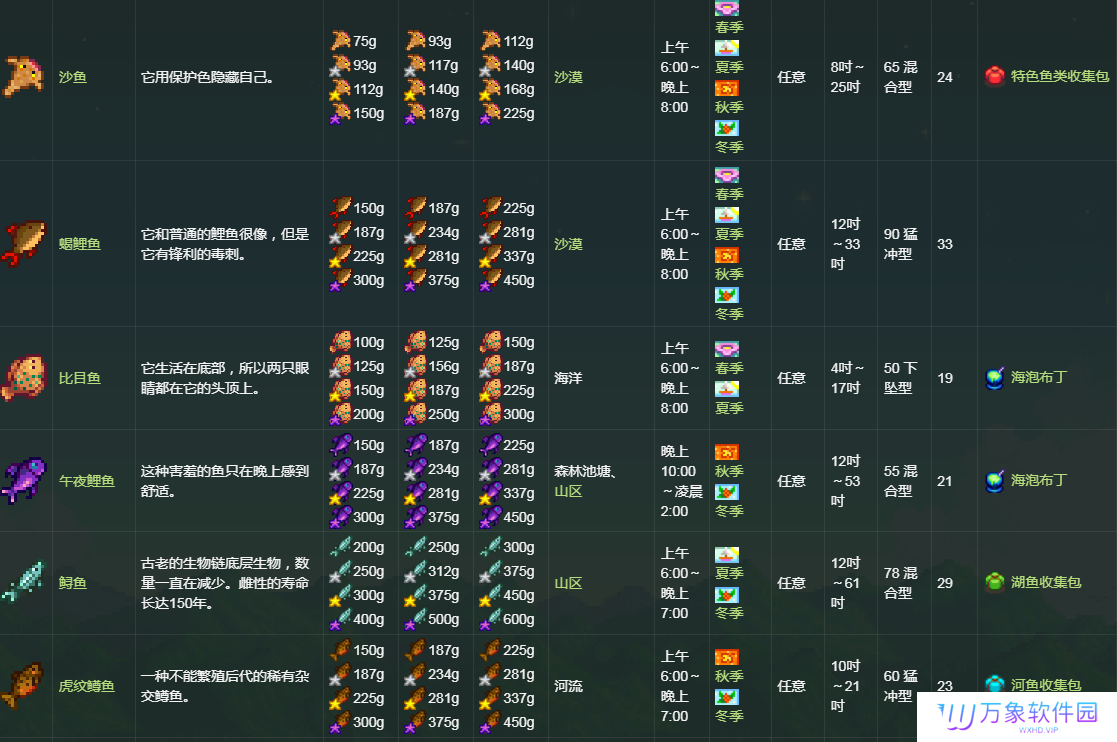The image size is (1117, 742).
Task: Click the 秋季 text link in 虎纹鳟鱼 row
Action: [729, 676]
